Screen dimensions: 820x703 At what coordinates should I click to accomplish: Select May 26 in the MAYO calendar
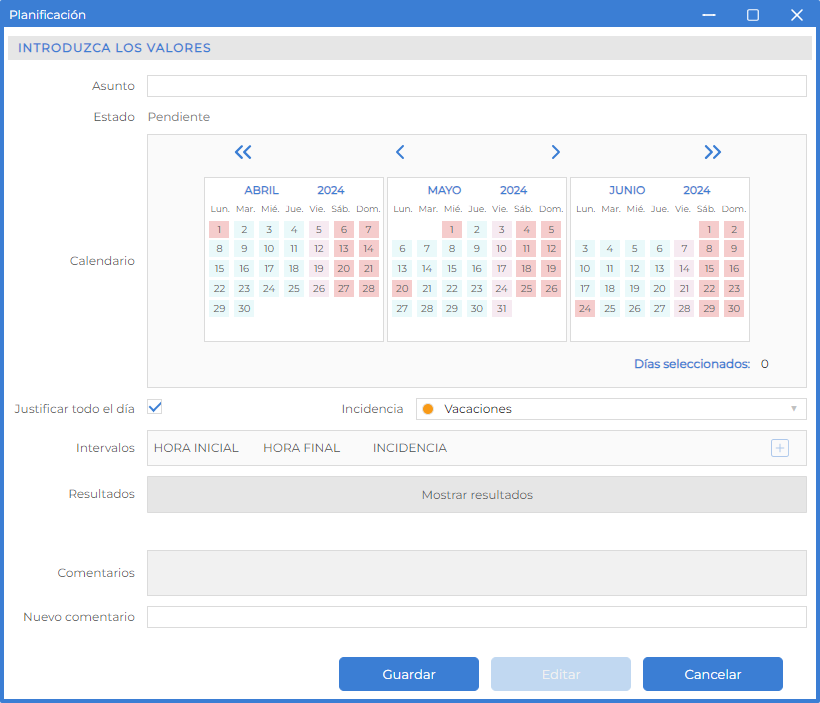click(x=551, y=289)
